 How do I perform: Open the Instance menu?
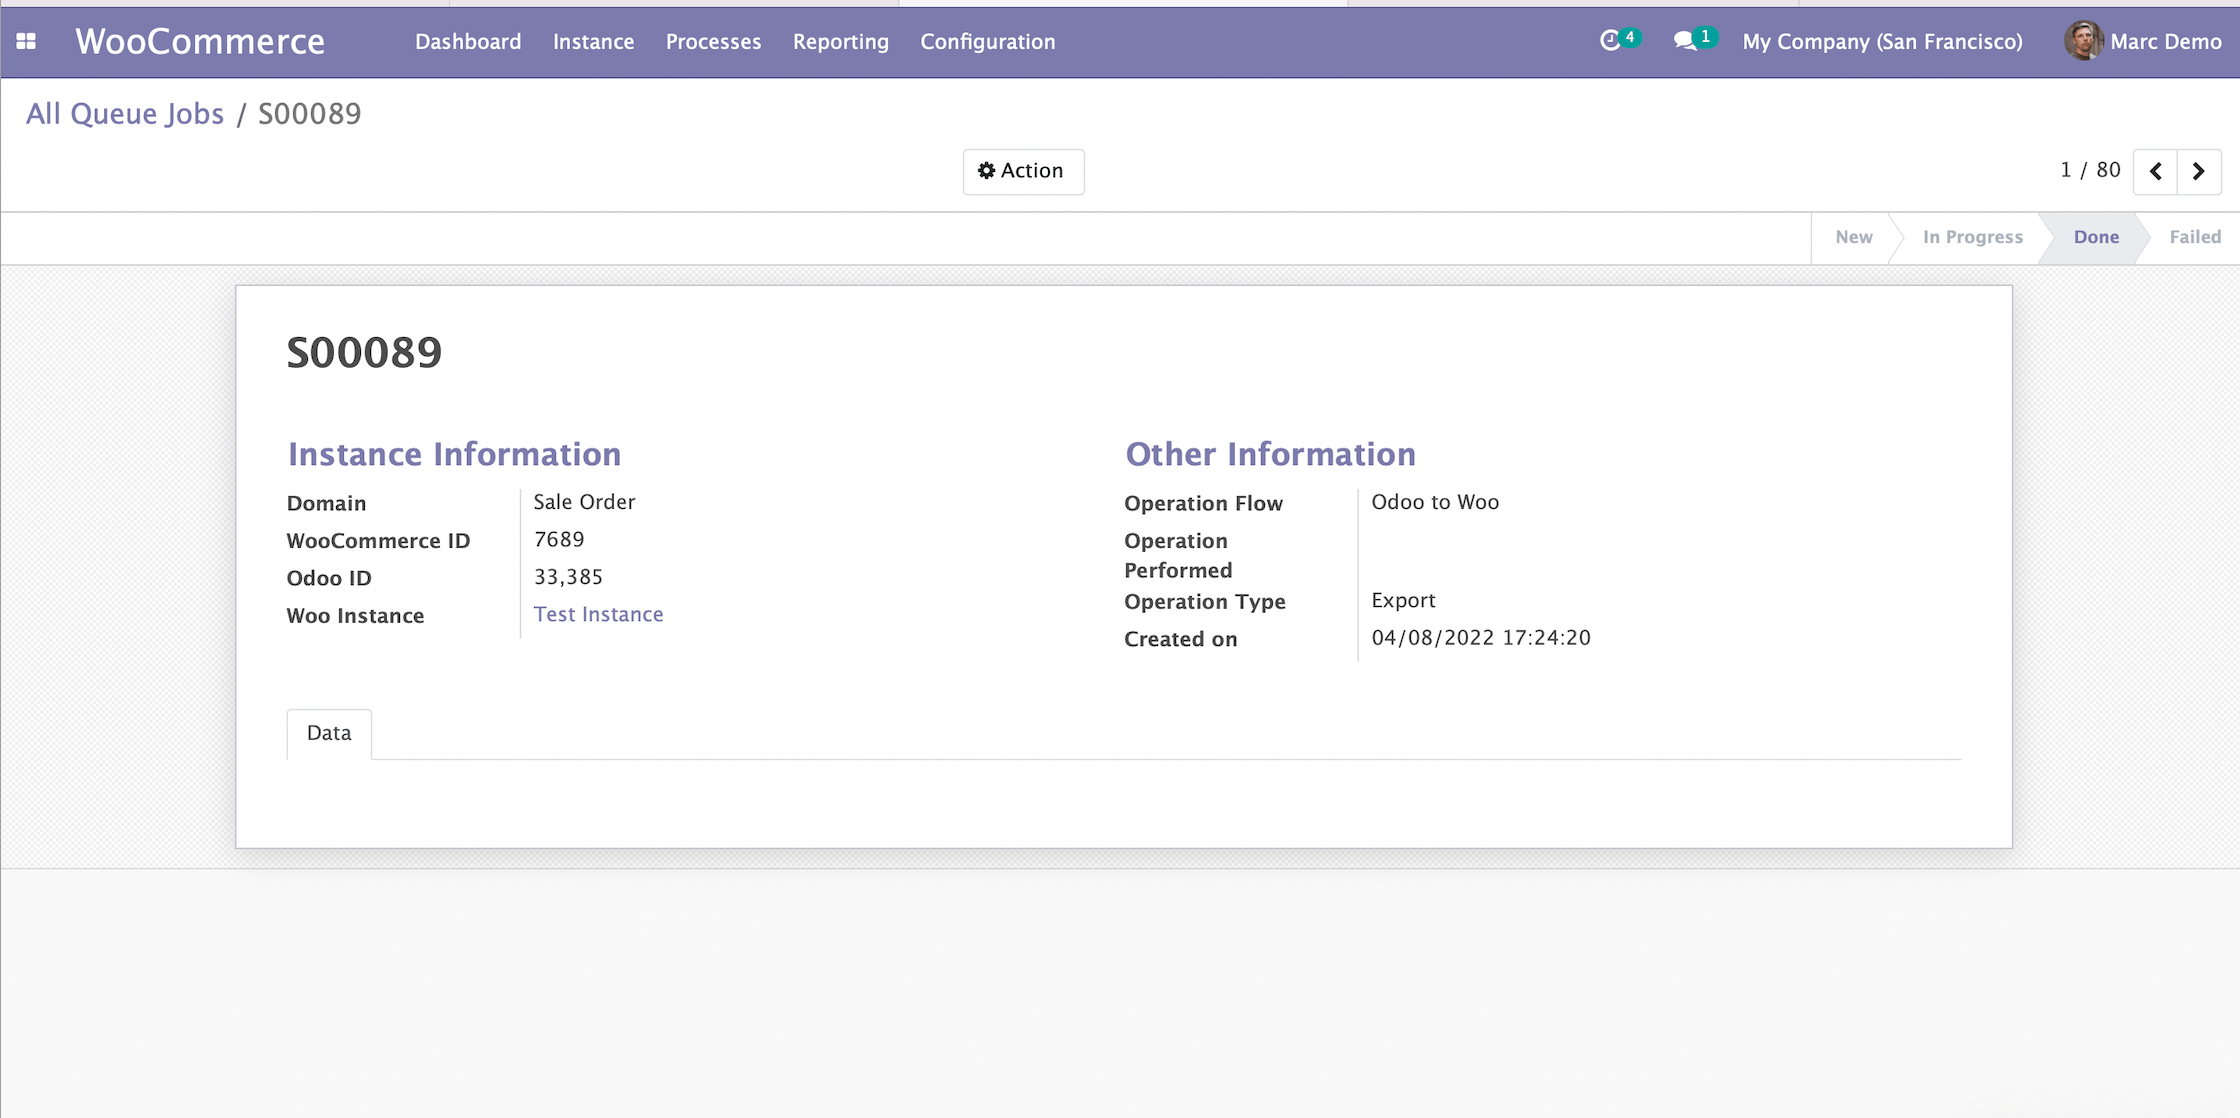click(593, 41)
